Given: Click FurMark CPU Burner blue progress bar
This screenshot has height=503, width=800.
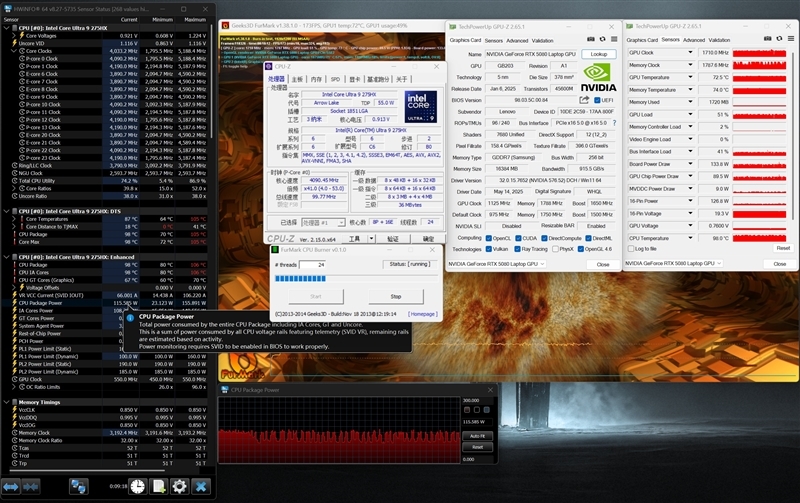Looking at the screenshot, I should point(300,278).
